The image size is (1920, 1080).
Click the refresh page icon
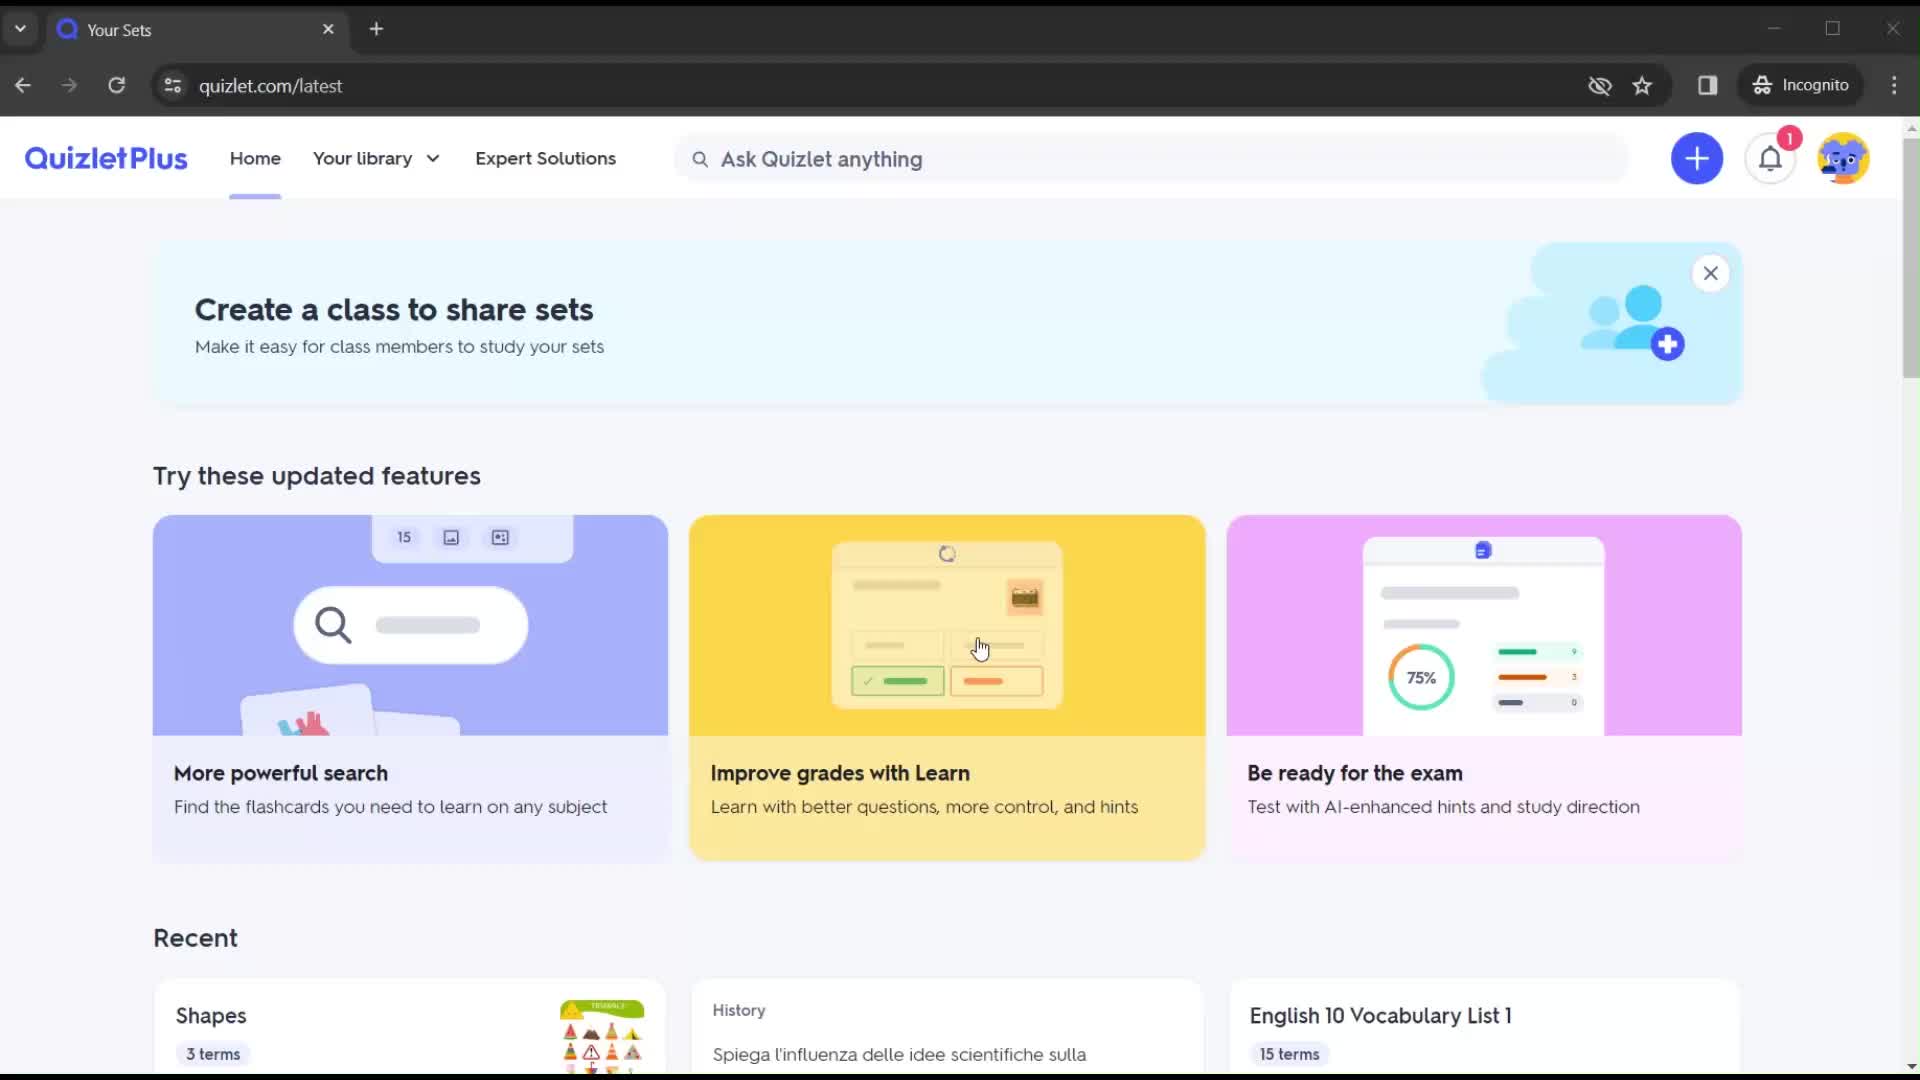[x=116, y=86]
